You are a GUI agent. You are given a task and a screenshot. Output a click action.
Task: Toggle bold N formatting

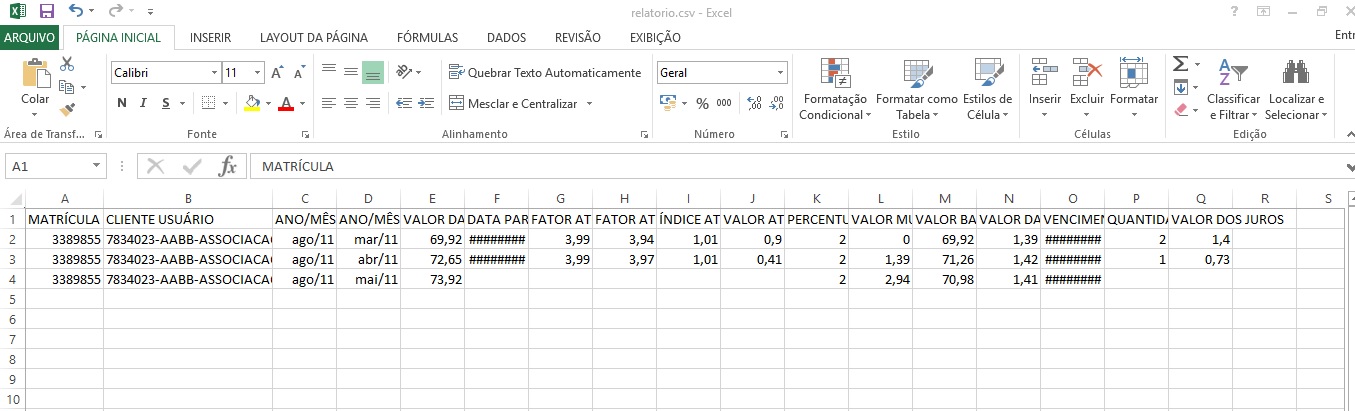(x=122, y=103)
